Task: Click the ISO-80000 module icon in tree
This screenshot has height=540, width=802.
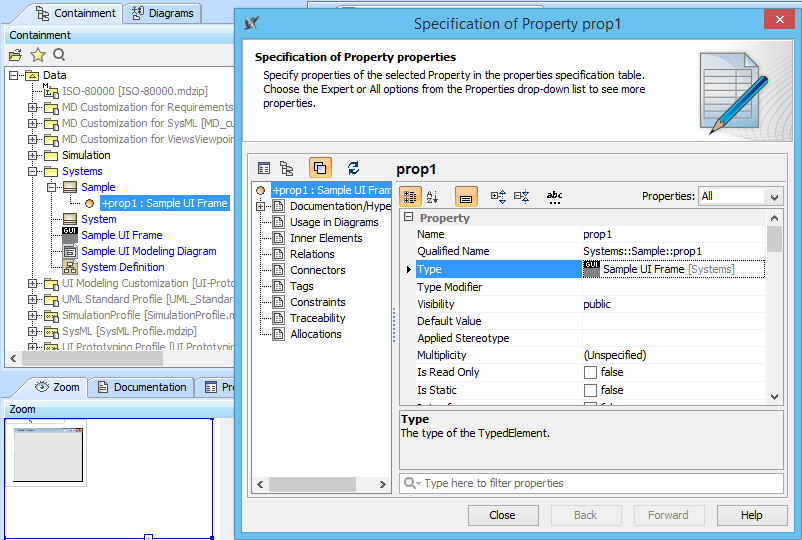Action: (x=51, y=91)
